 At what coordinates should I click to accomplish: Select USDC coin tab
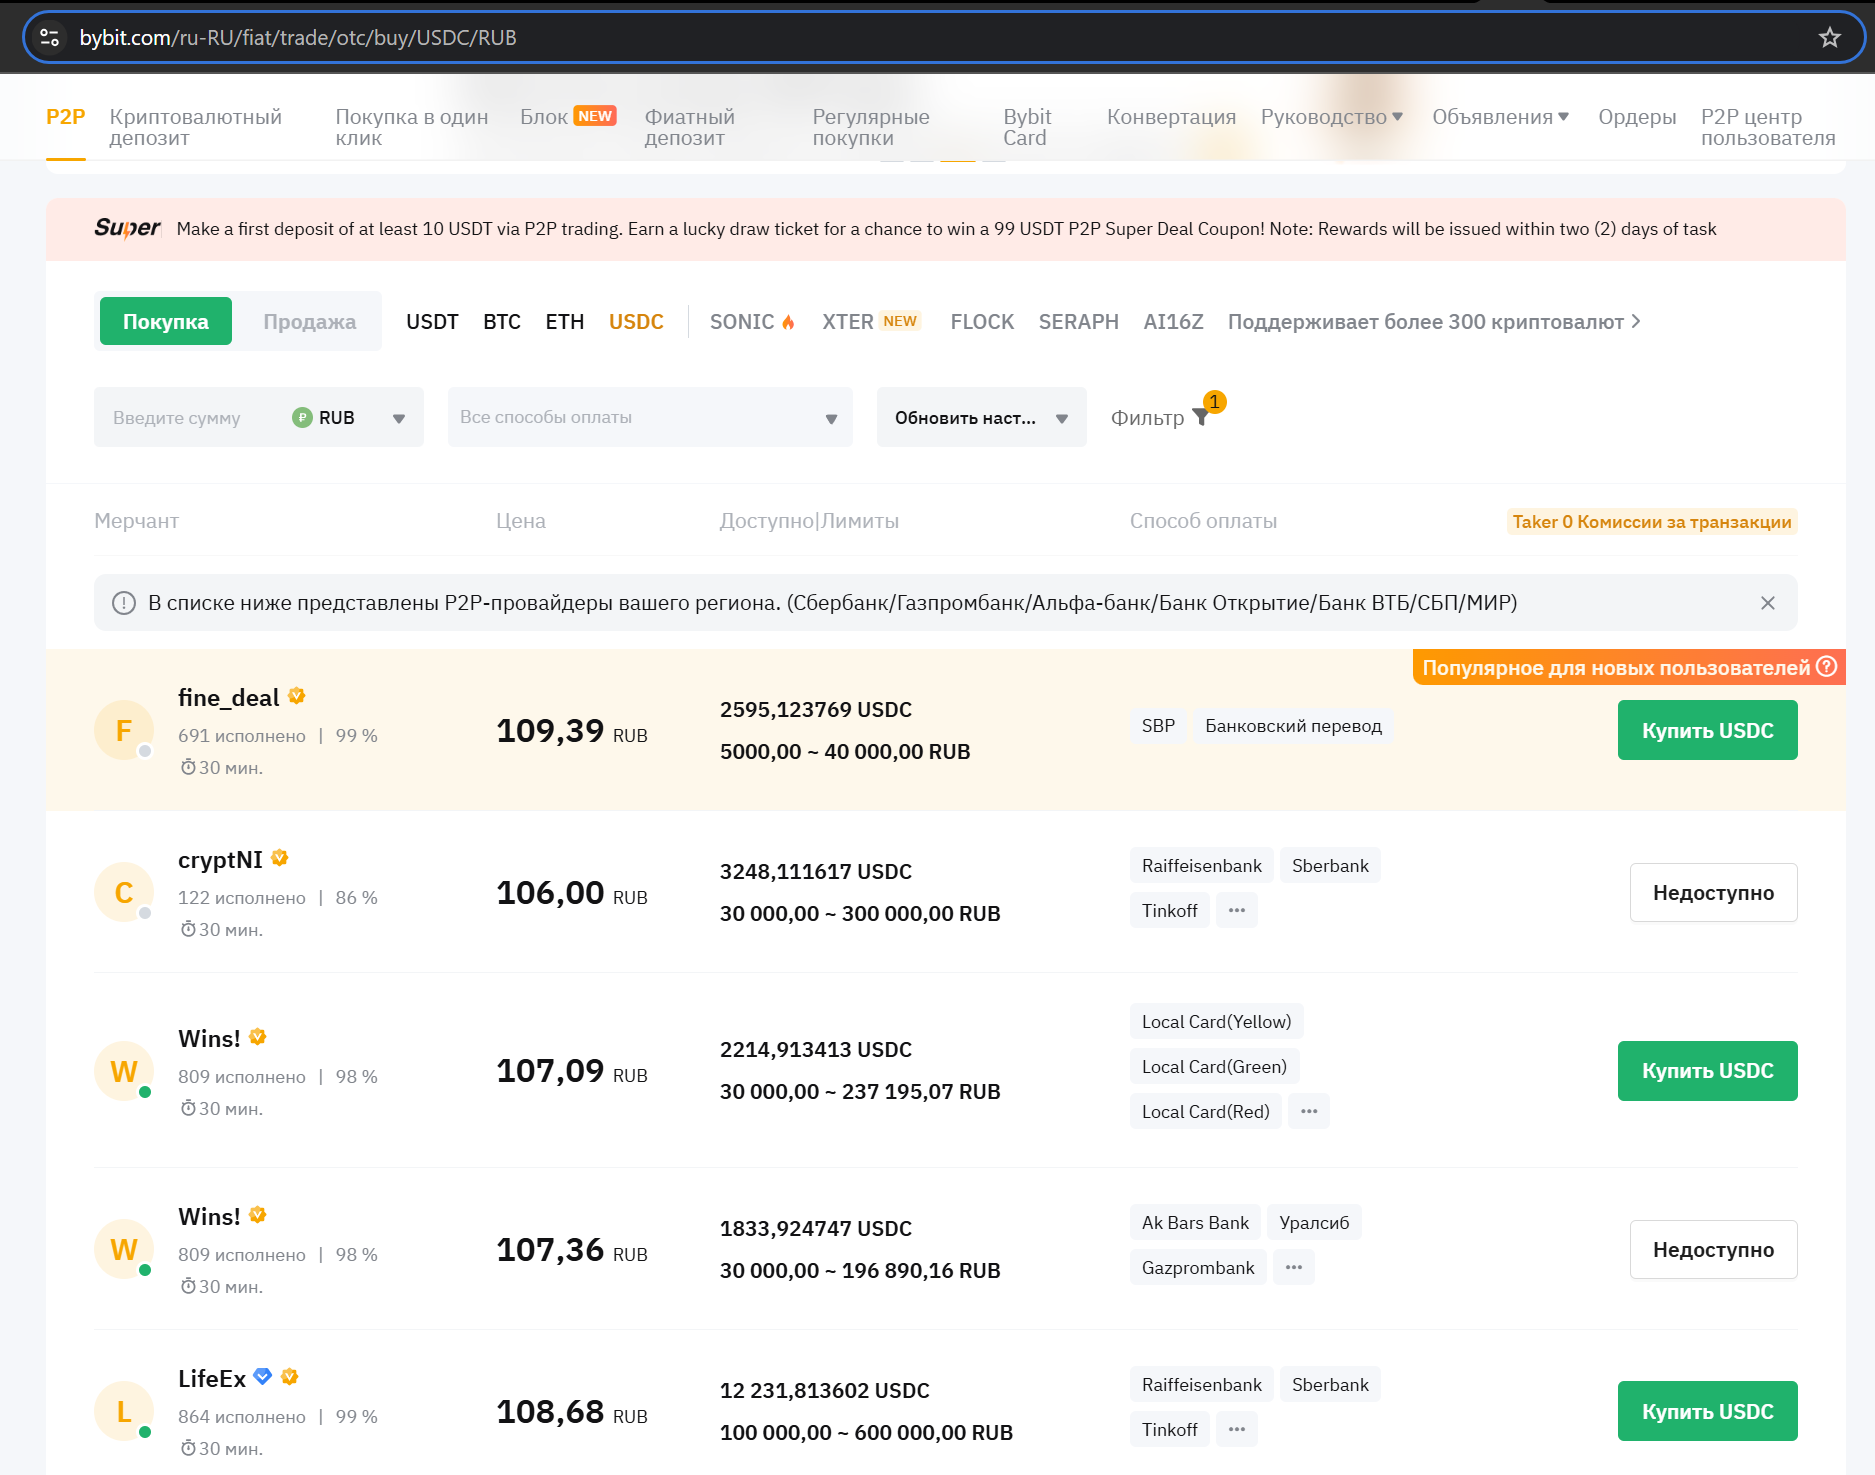(x=636, y=322)
